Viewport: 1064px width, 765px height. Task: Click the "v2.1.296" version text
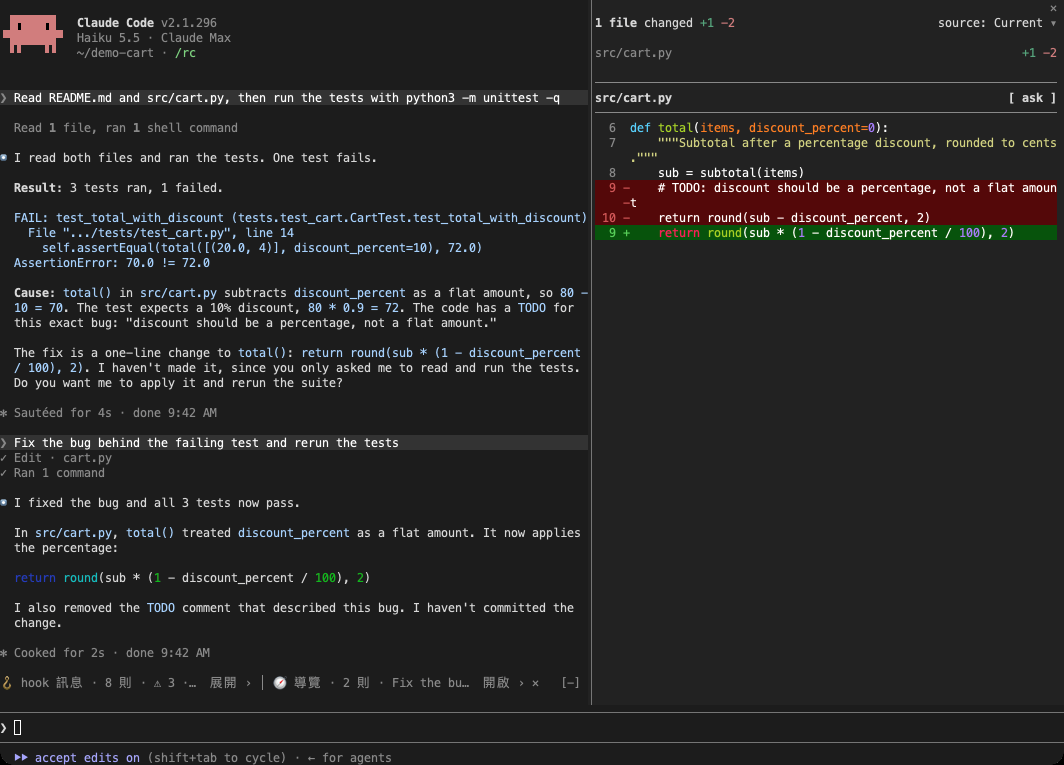tap(189, 23)
